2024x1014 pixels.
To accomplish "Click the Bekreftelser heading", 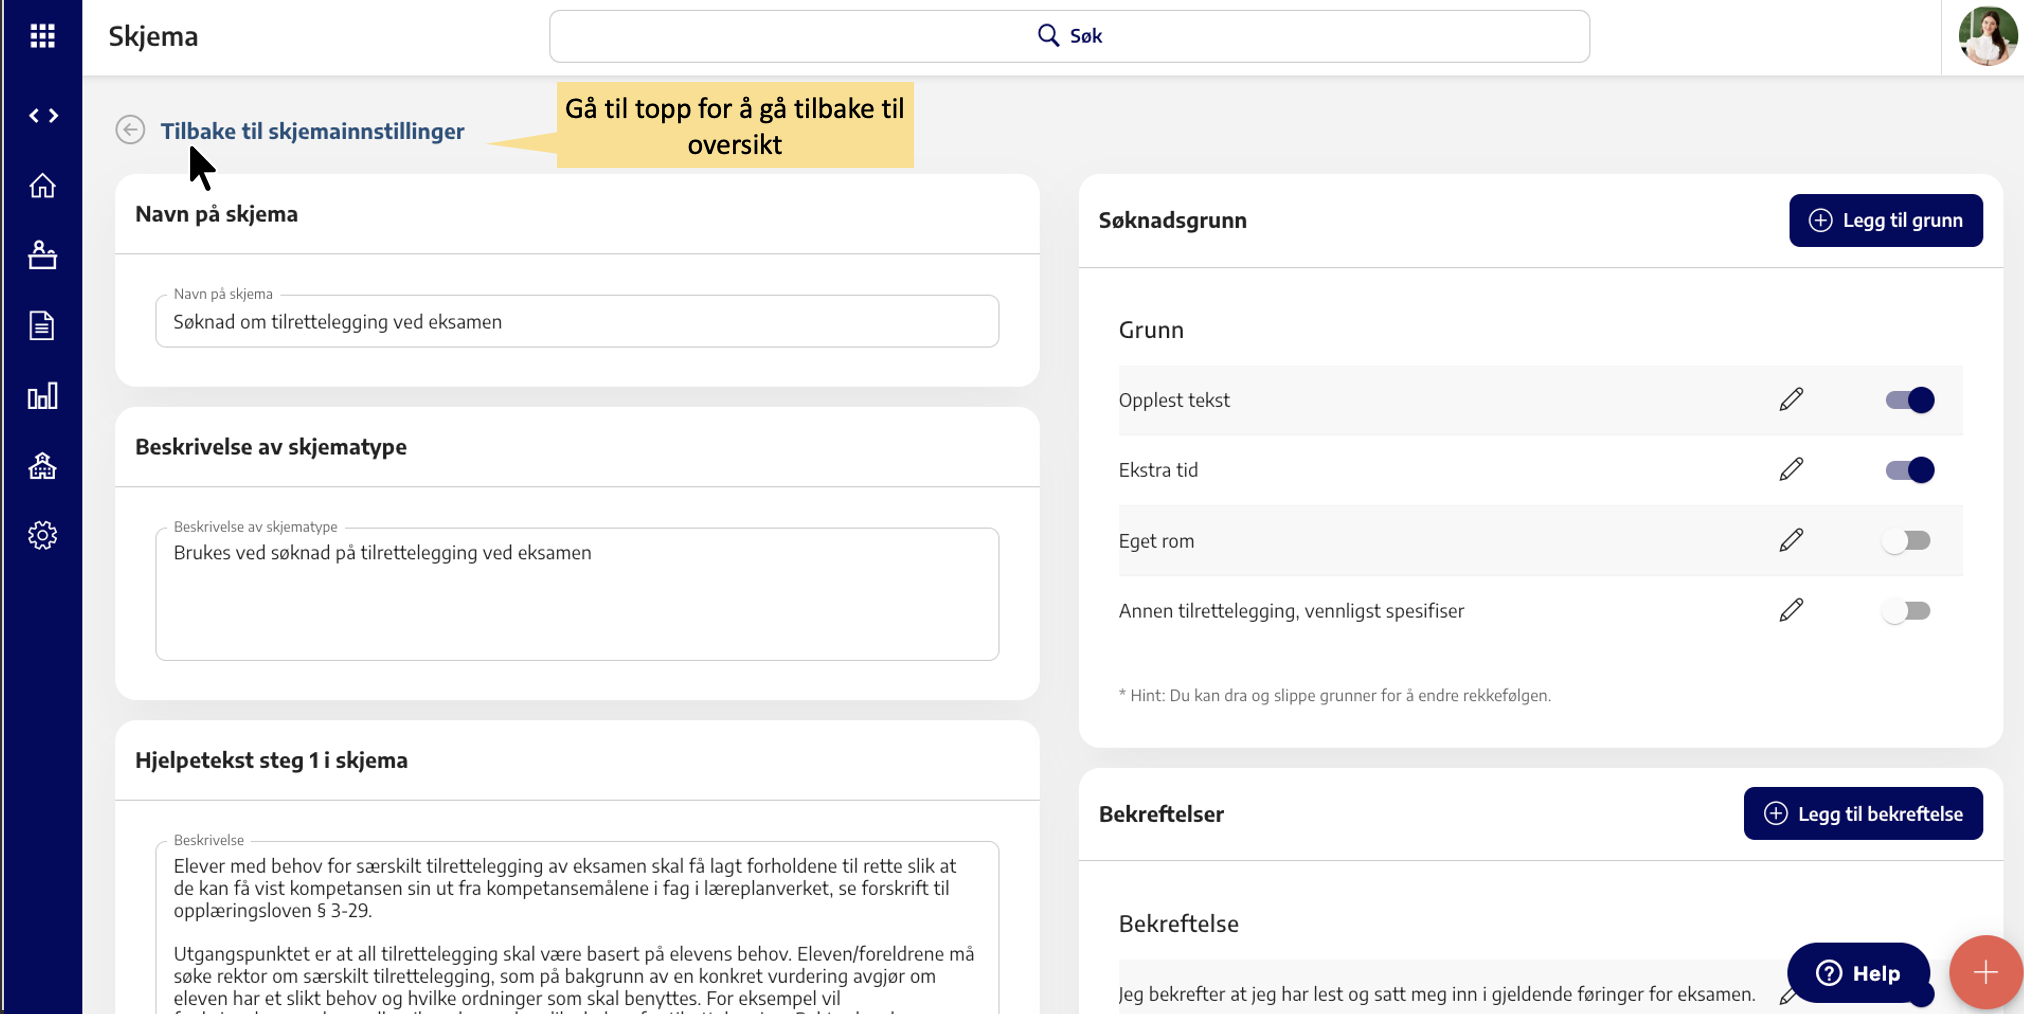I will point(1161,814).
